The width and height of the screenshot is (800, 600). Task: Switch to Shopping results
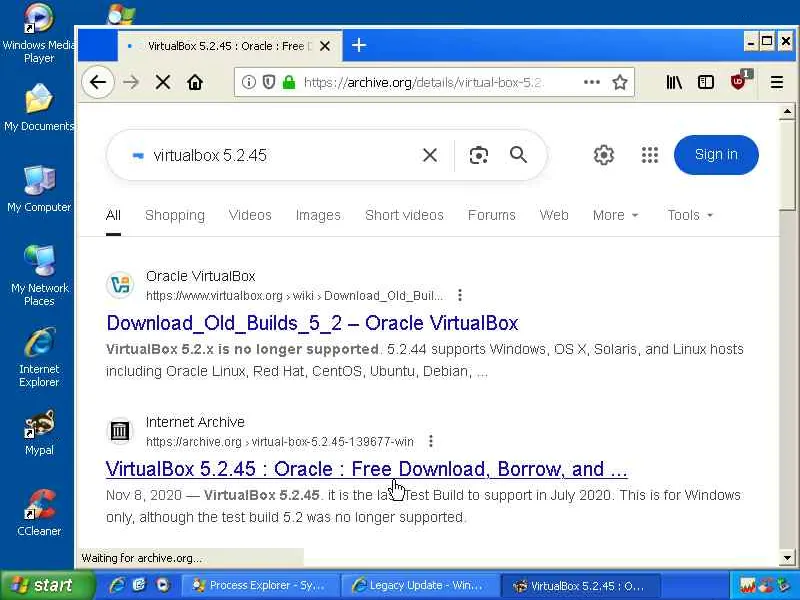(175, 215)
